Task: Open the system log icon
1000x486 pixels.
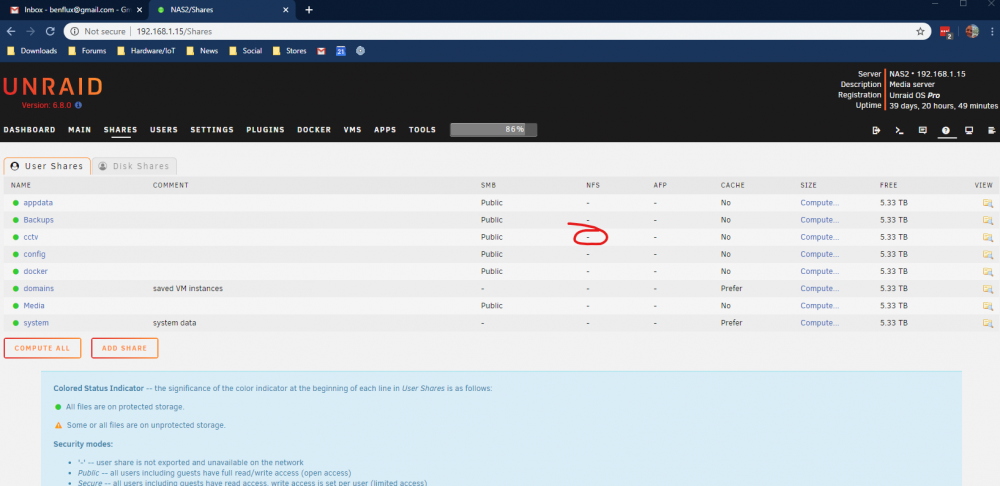Action: [x=992, y=130]
